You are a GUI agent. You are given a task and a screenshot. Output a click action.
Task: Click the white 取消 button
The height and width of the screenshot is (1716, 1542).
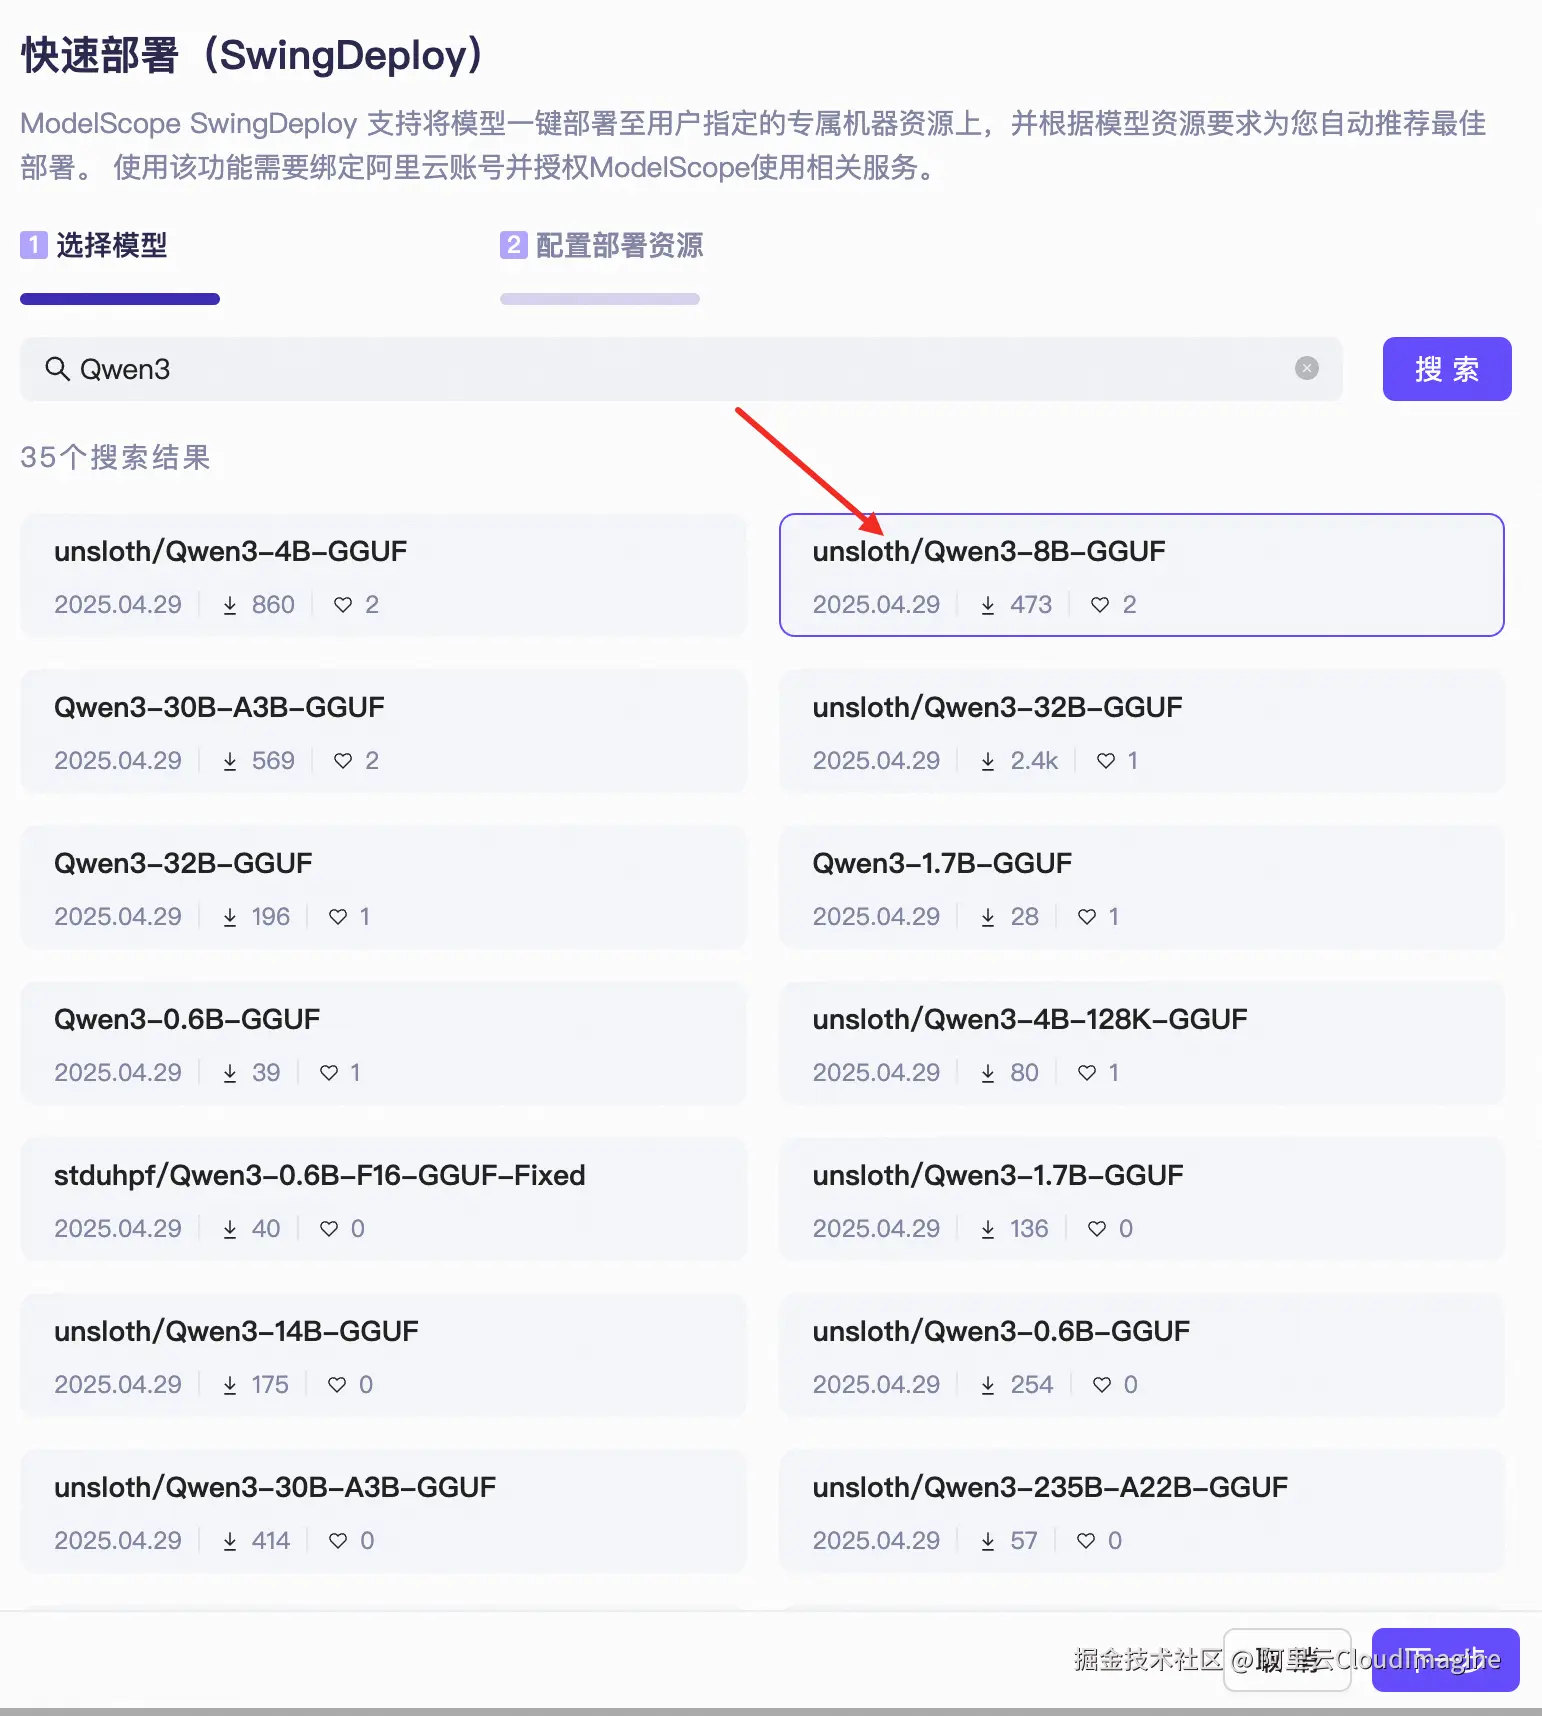click(x=1287, y=1660)
